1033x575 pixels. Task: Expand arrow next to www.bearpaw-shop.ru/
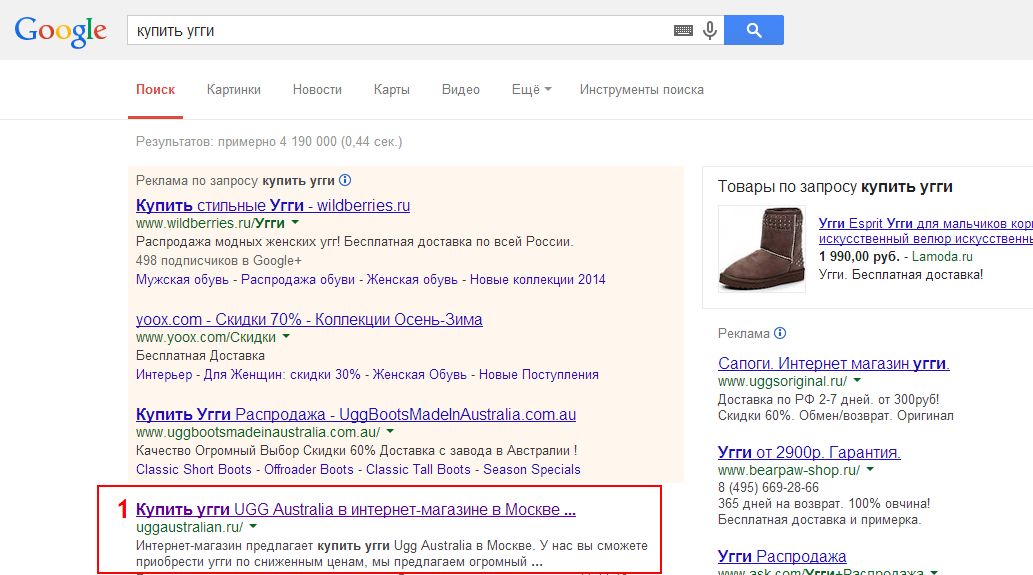click(870, 470)
